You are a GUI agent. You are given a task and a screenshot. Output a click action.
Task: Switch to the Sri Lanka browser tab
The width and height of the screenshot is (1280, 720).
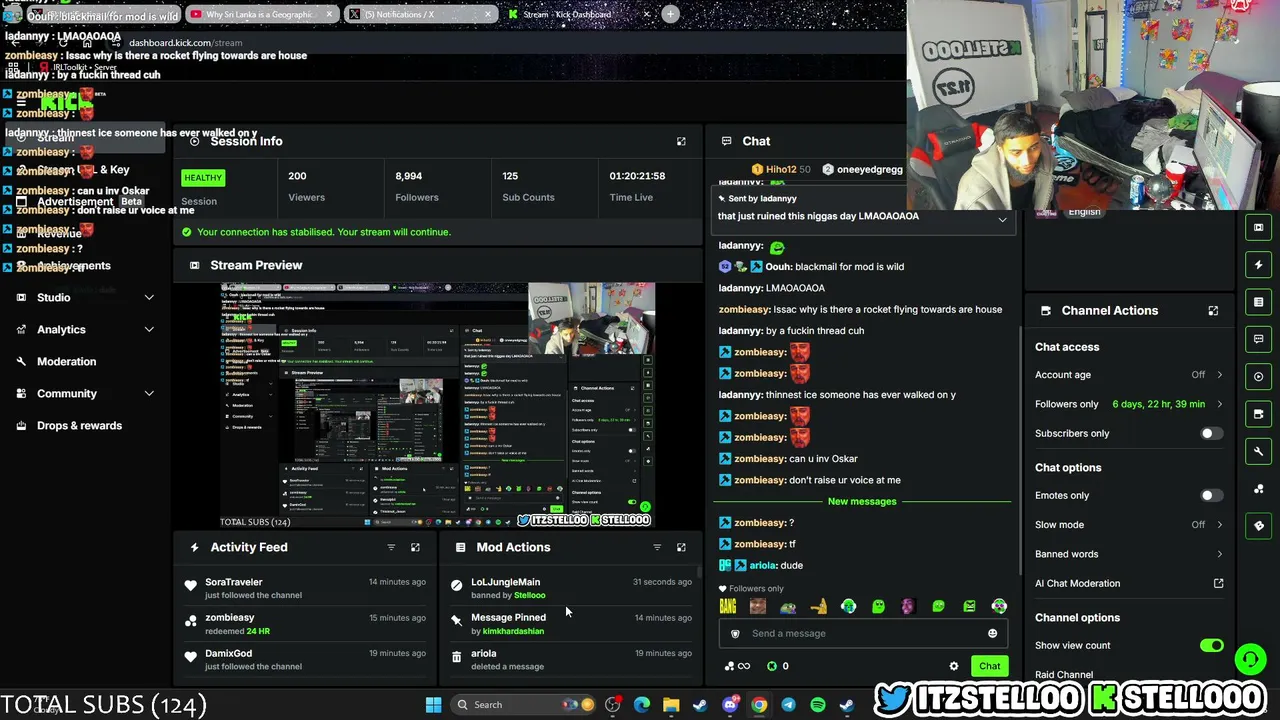262,14
